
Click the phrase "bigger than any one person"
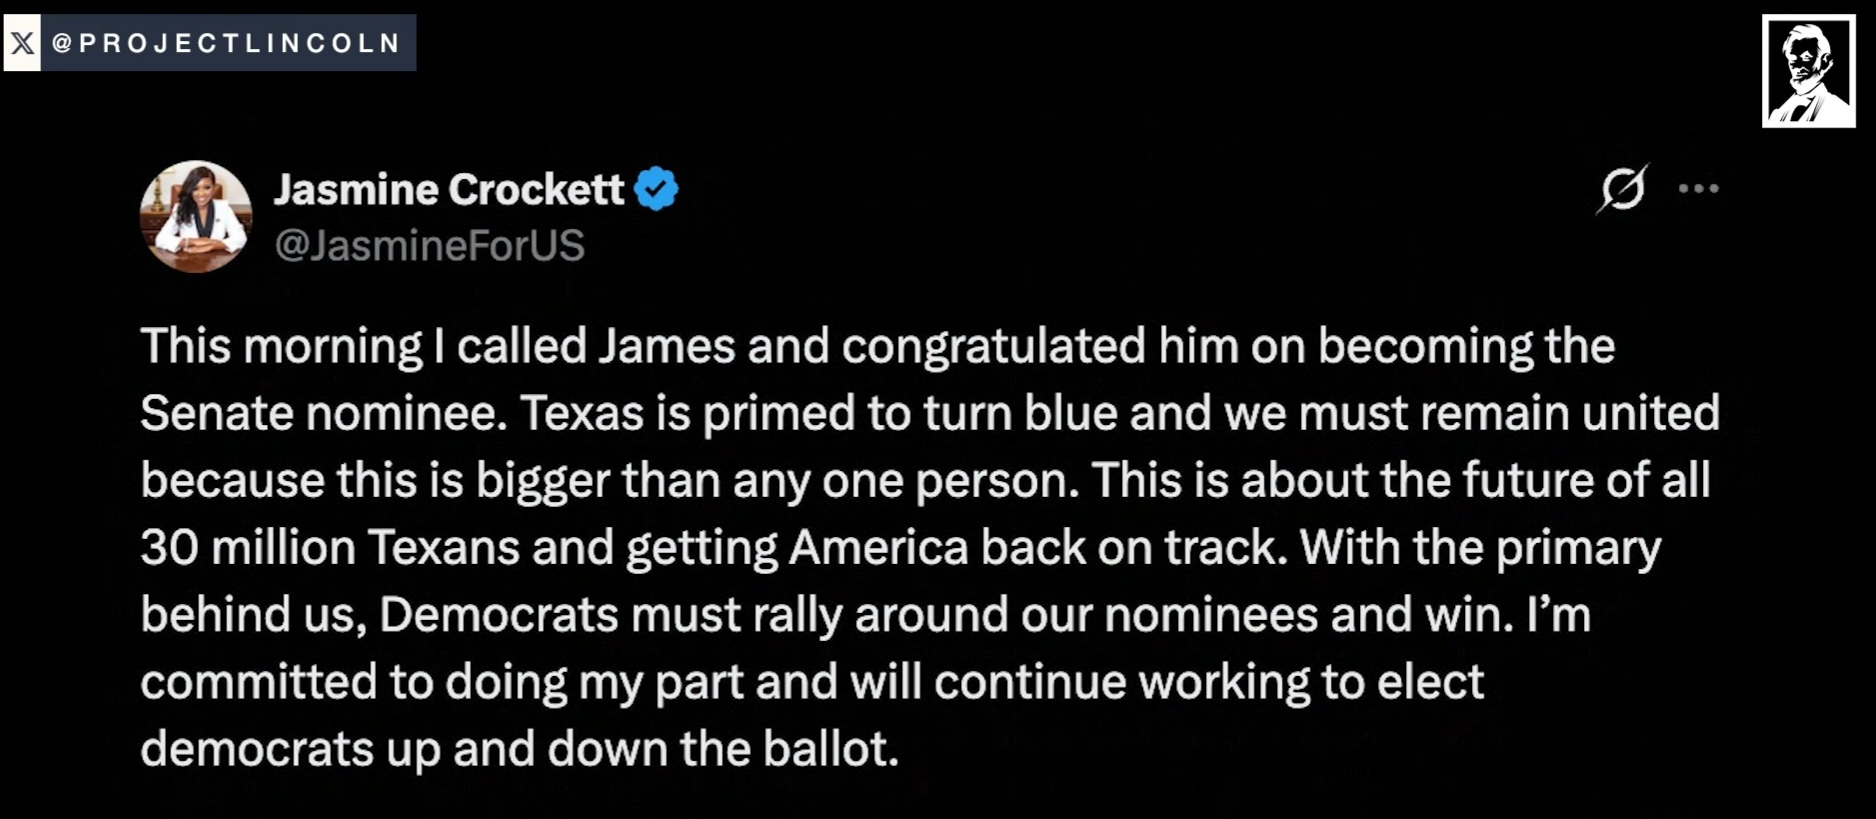tap(777, 481)
